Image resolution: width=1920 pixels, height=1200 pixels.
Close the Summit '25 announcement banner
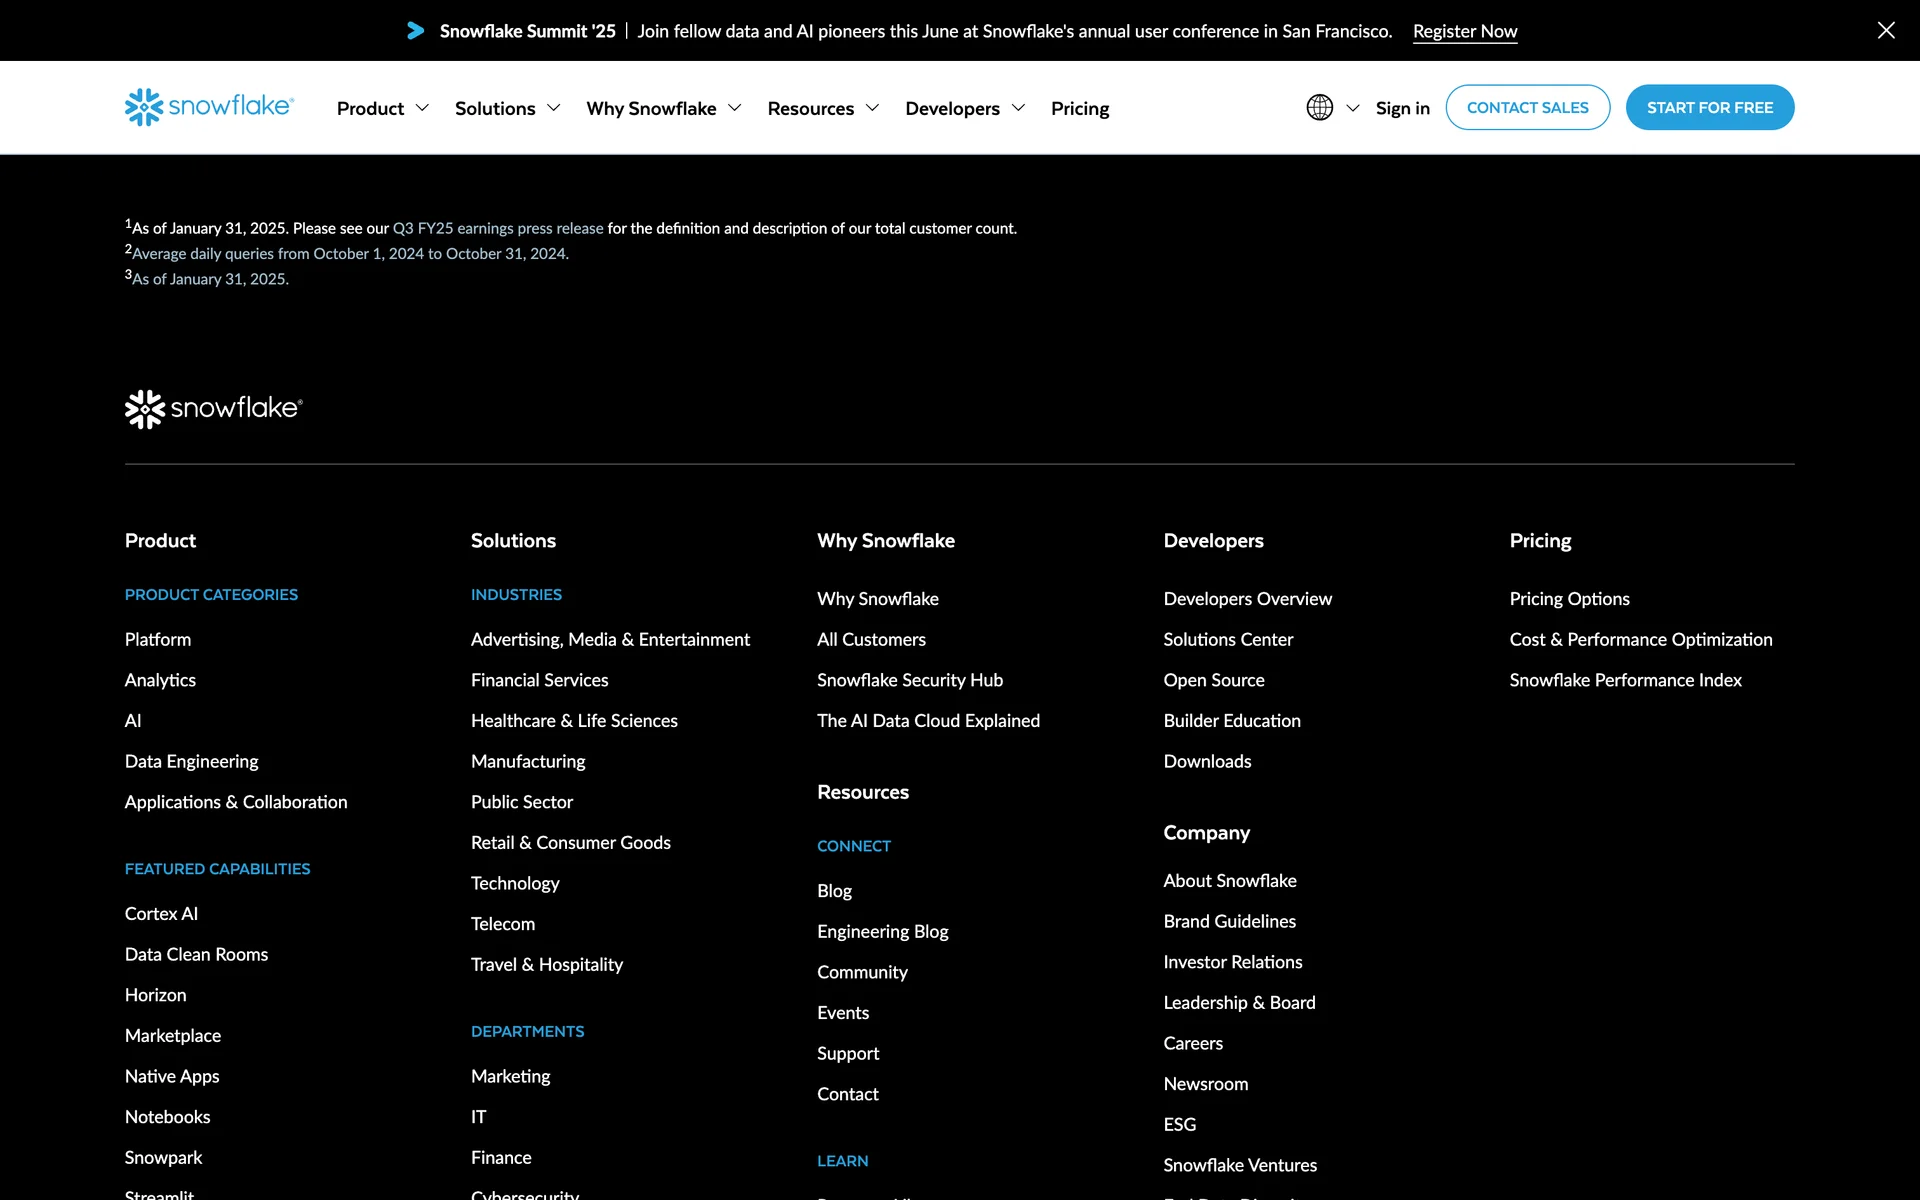[x=1886, y=30]
